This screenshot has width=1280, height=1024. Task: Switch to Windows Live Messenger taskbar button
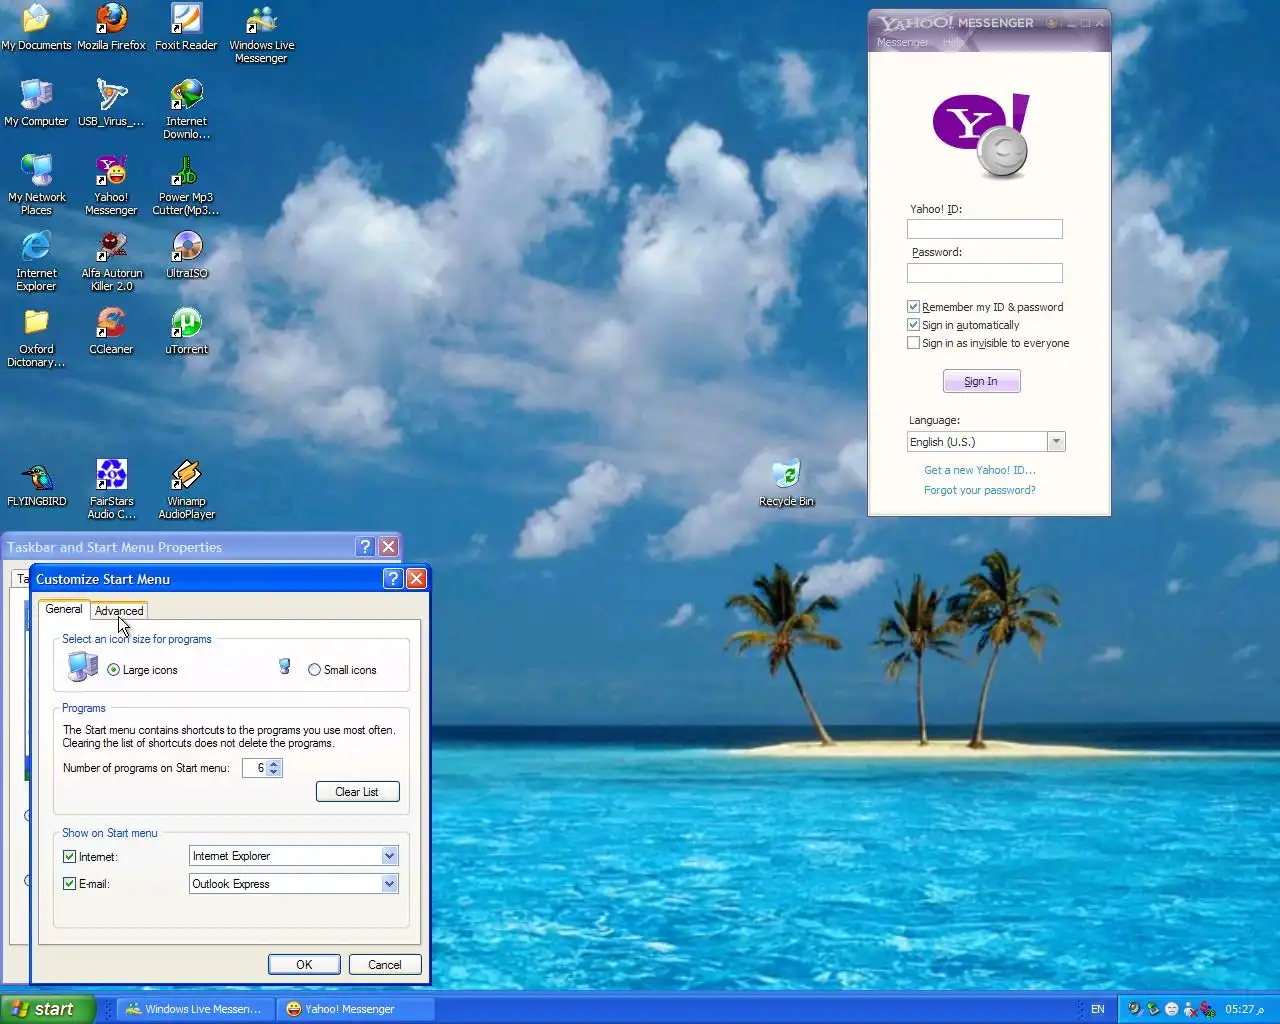coord(194,1009)
